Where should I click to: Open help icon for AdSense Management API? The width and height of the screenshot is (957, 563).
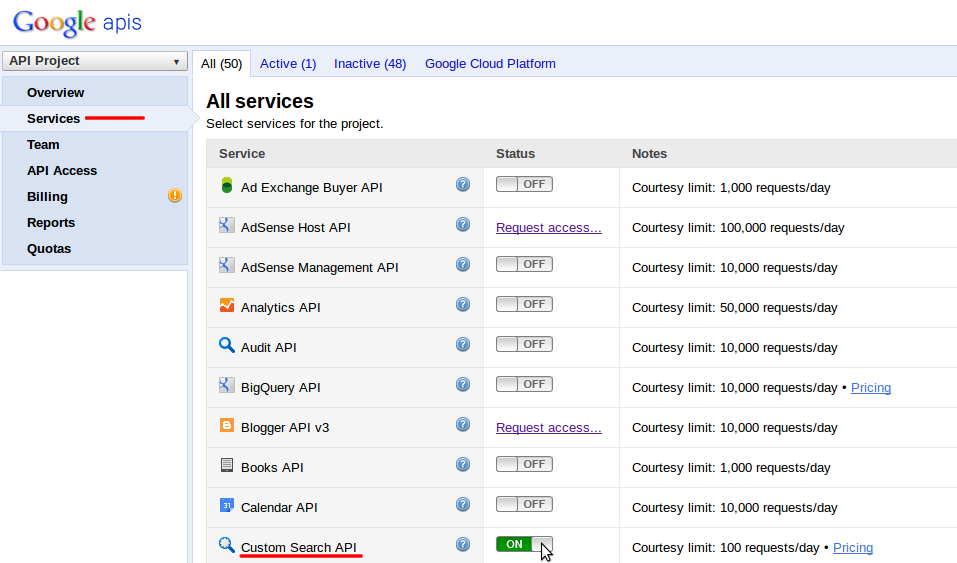point(463,264)
